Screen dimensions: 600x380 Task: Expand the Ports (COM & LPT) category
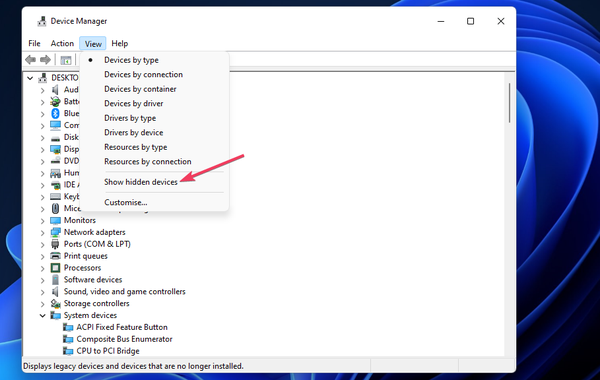click(x=42, y=245)
